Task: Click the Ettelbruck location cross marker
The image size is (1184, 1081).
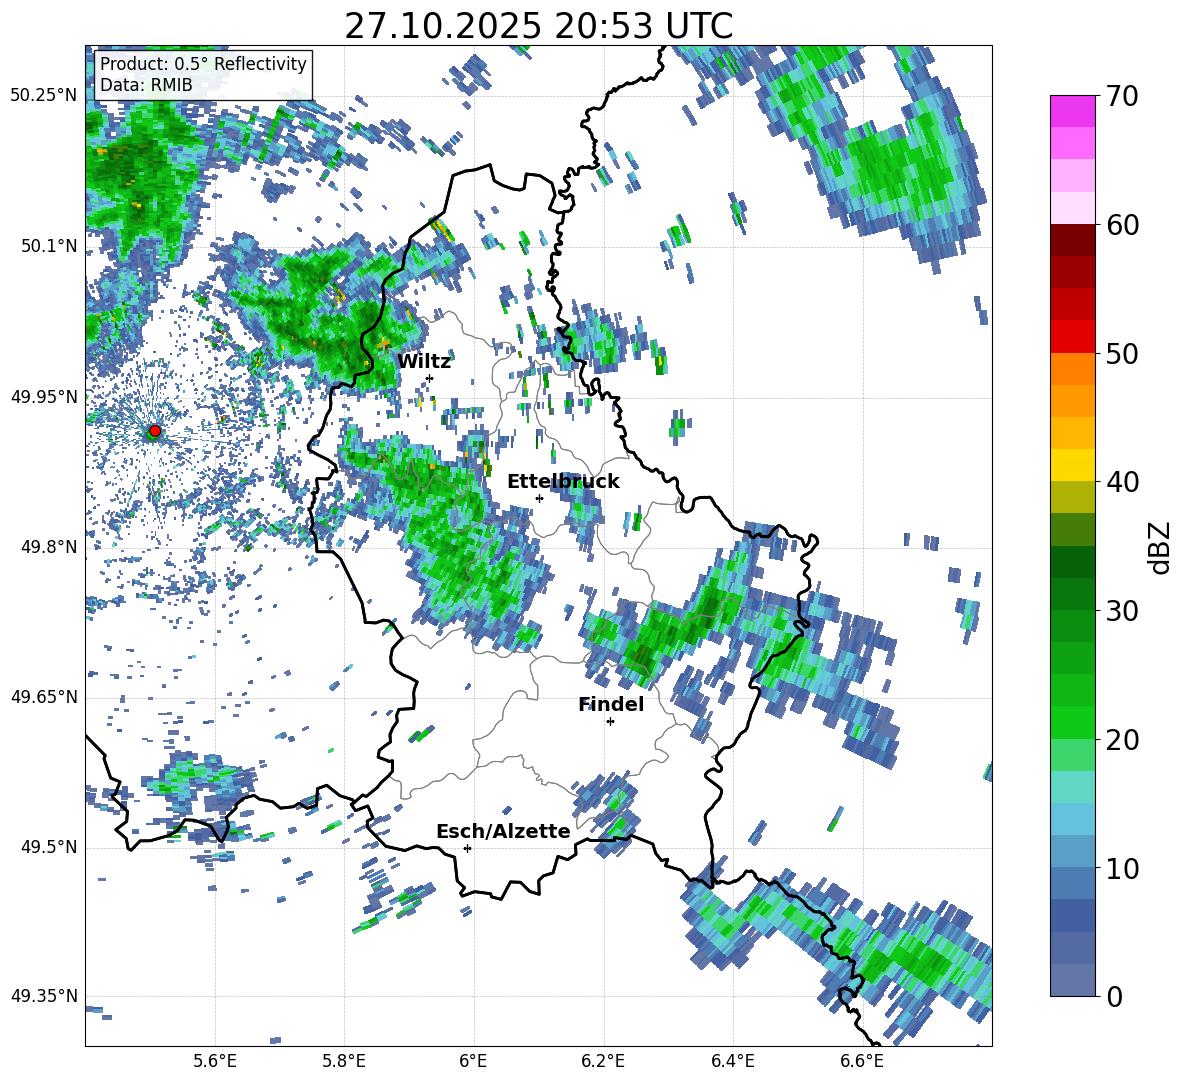Action: 539,498
